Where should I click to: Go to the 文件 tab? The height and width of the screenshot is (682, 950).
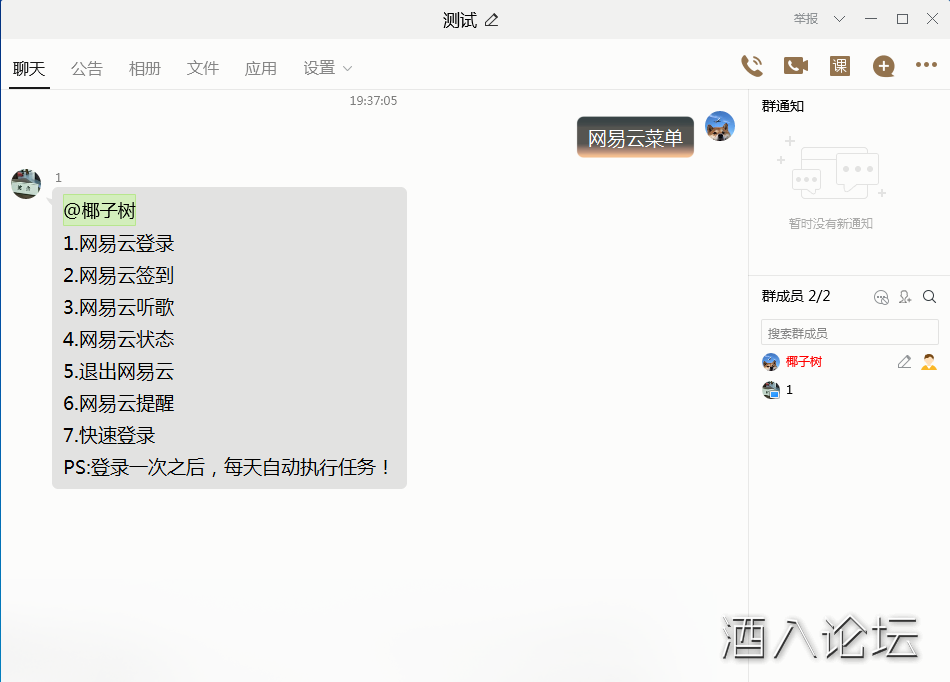tap(203, 68)
